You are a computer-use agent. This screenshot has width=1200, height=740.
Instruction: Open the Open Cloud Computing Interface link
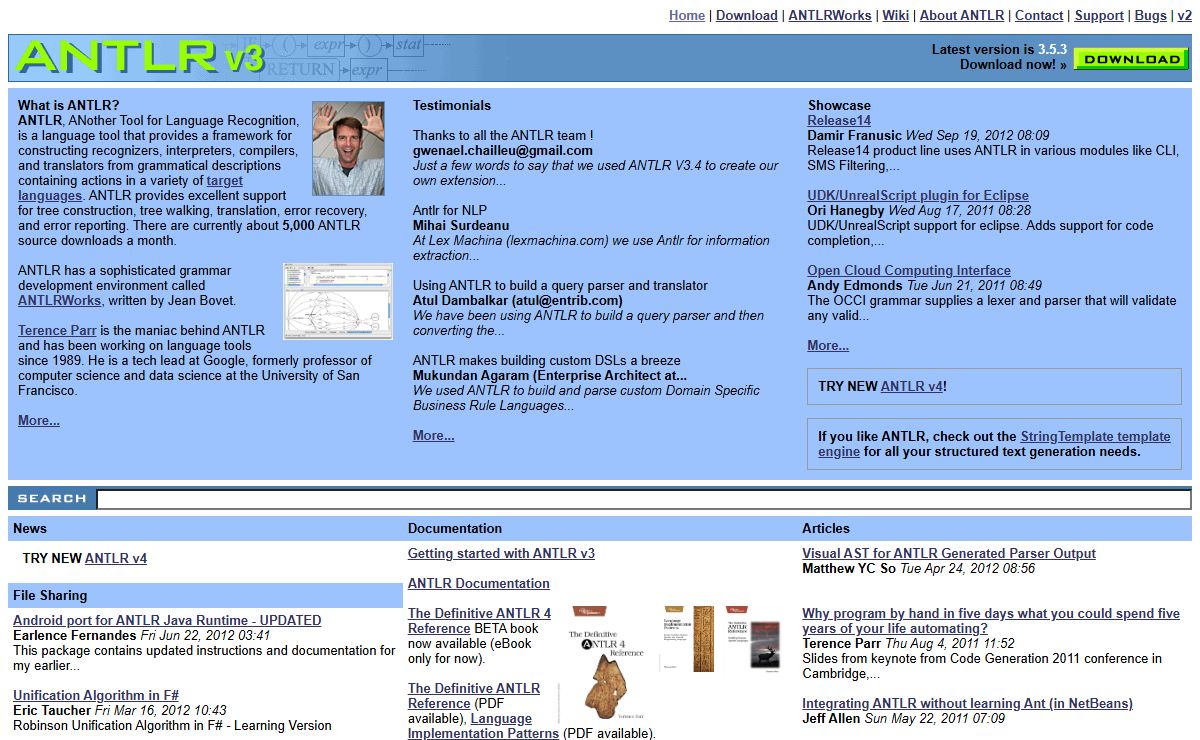[909, 270]
